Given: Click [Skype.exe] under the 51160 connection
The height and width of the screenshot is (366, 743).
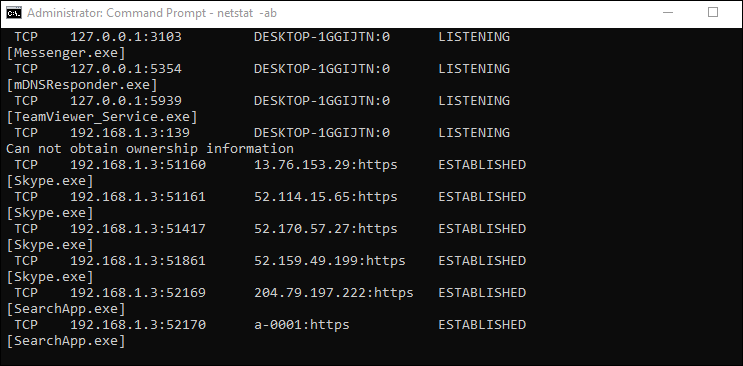Looking at the screenshot, I should (50, 181).
